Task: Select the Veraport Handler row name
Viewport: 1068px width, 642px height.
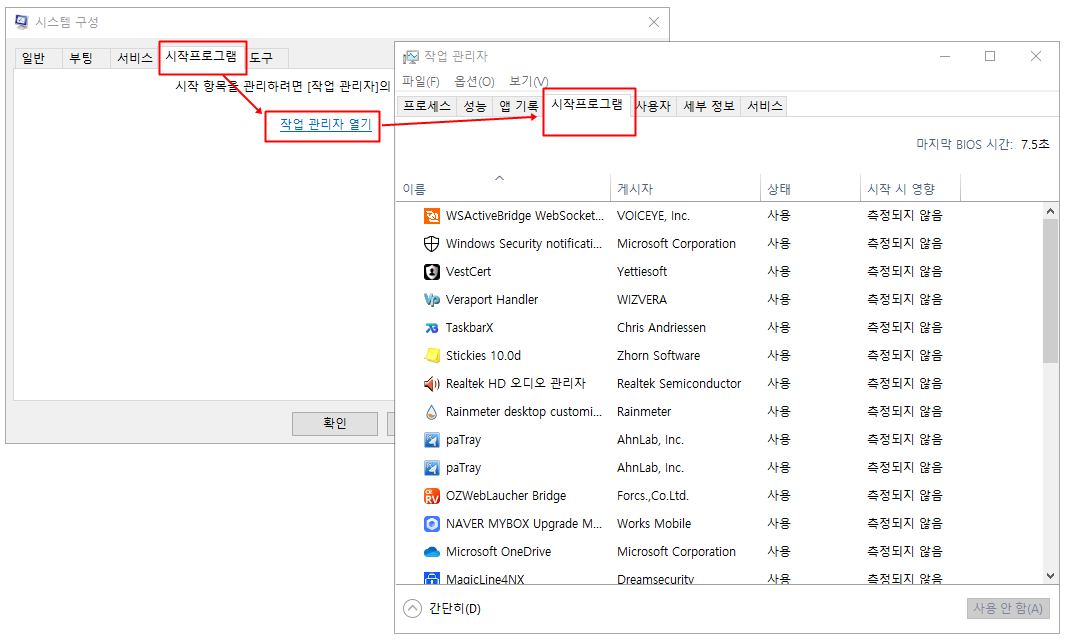Action: pyautogui.click(x=492, y=300)
